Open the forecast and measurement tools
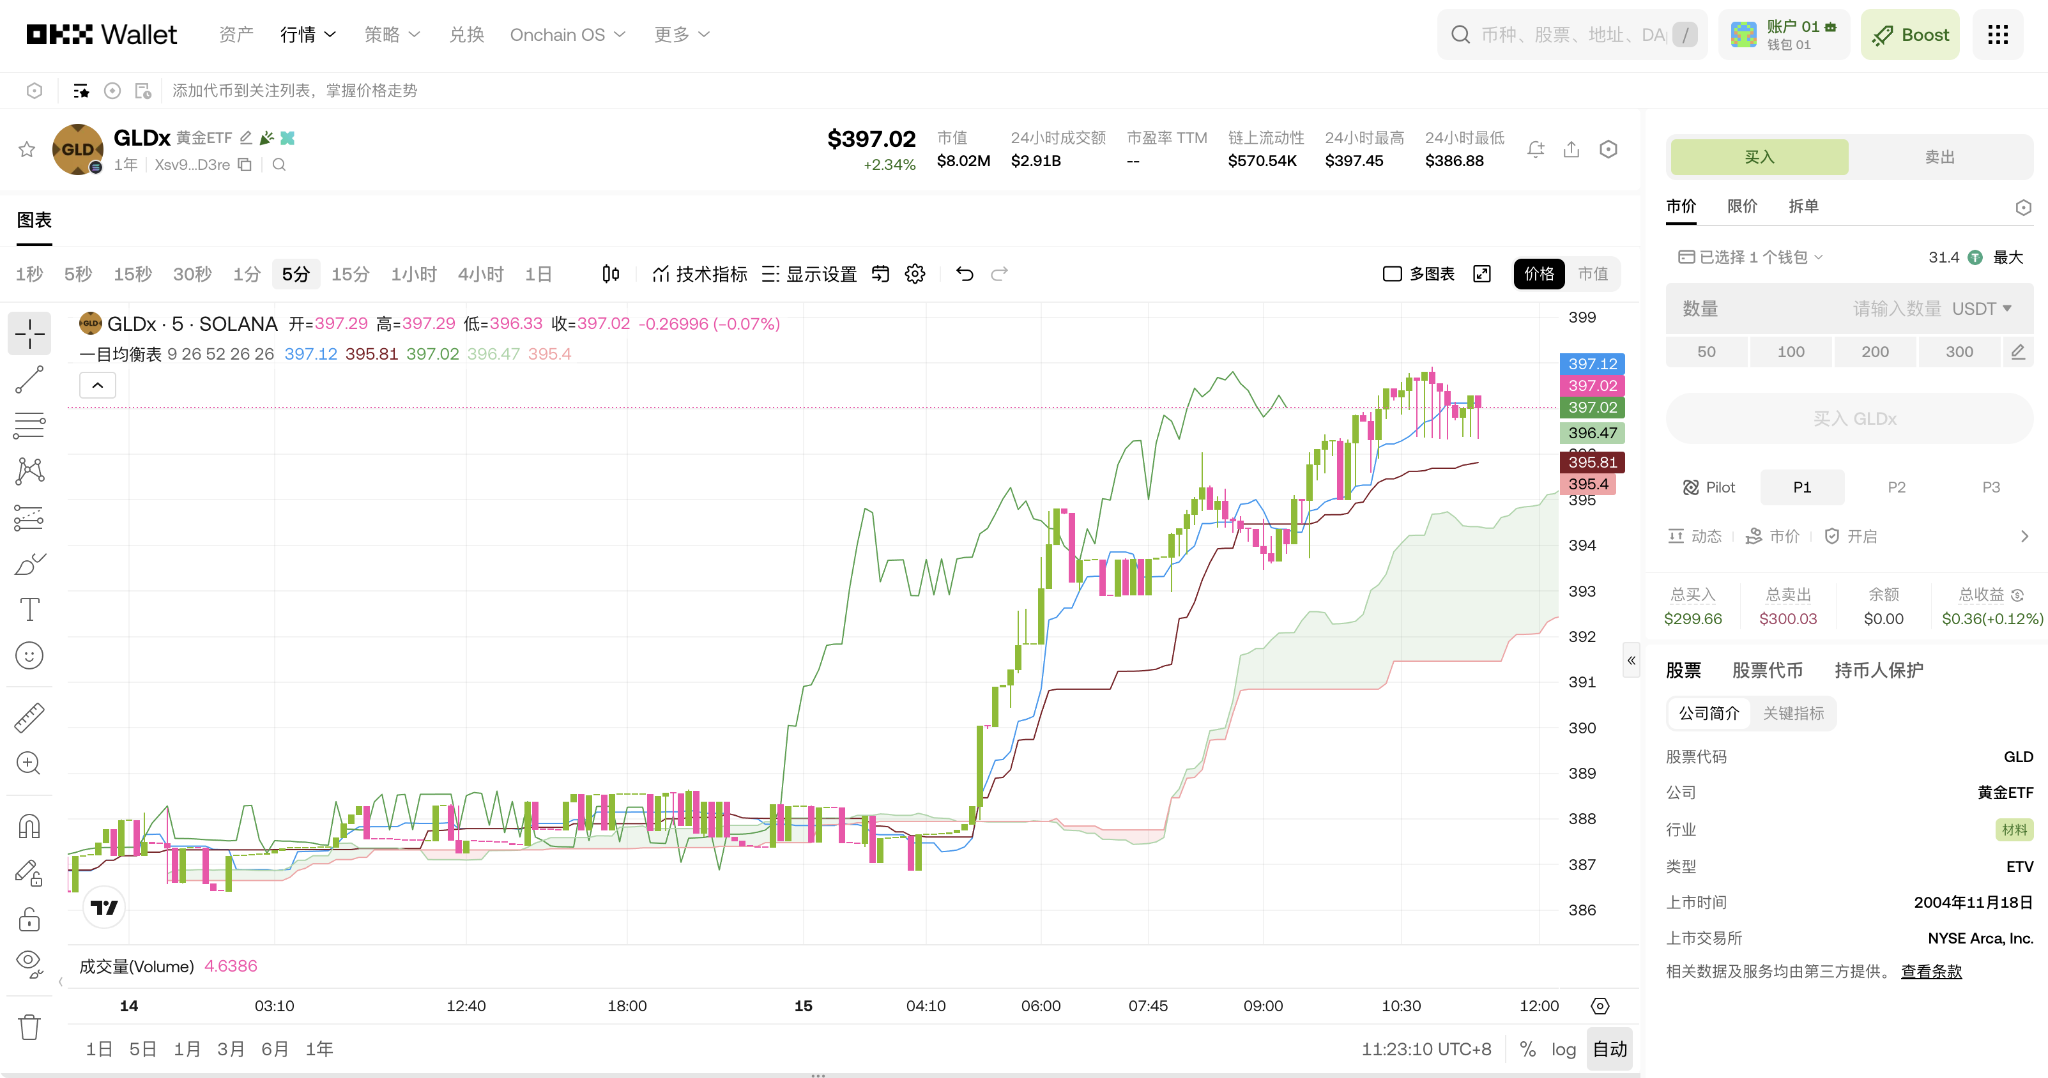This screenshot has width=2048, height=1078. (x=30, y=517)
